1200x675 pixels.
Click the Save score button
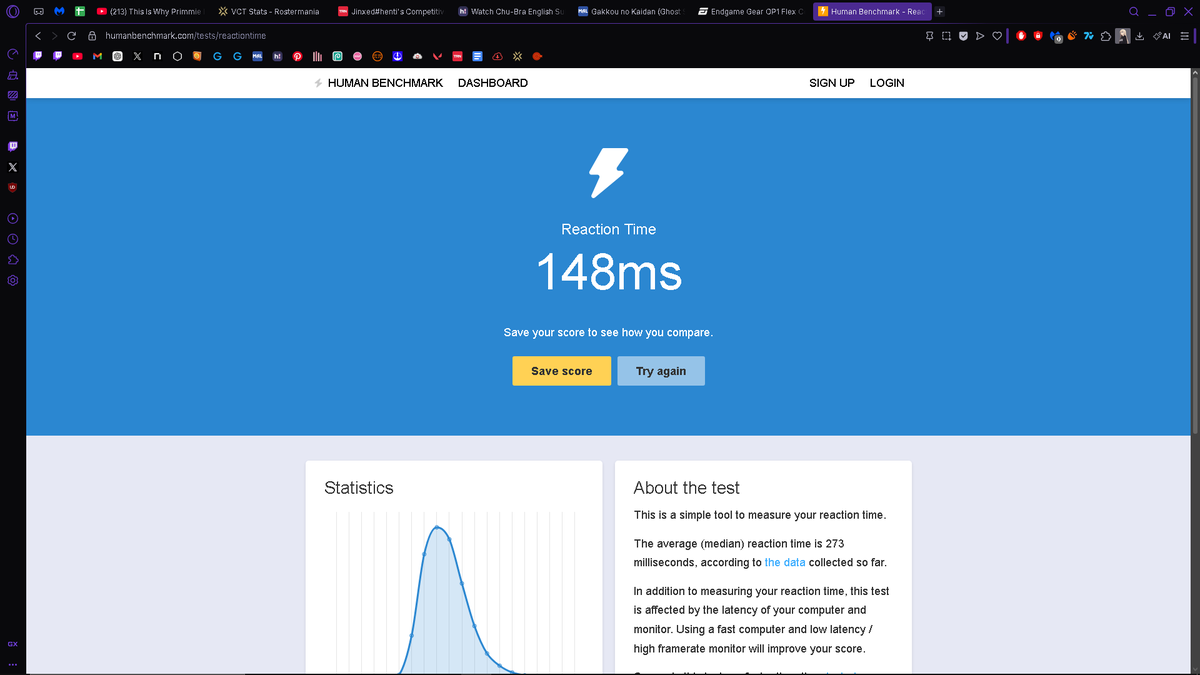pyautogui.click(x=562, y=371)
